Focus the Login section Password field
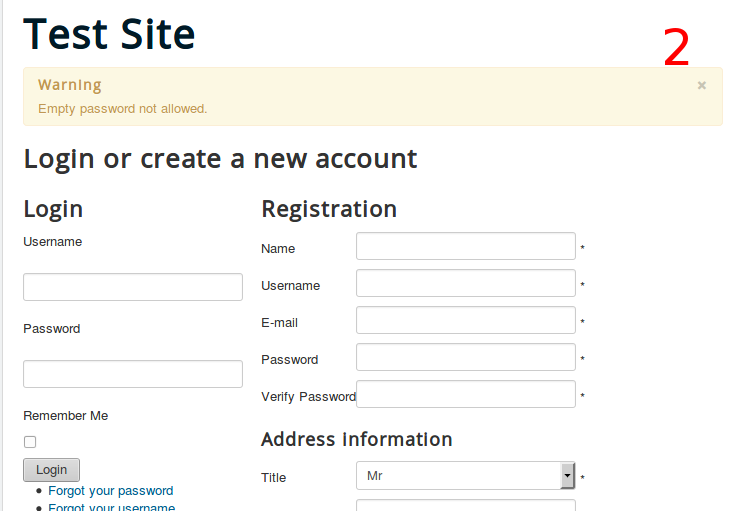Screen dimensions: 737x511 pyautogui.click(x=133, y=374)
